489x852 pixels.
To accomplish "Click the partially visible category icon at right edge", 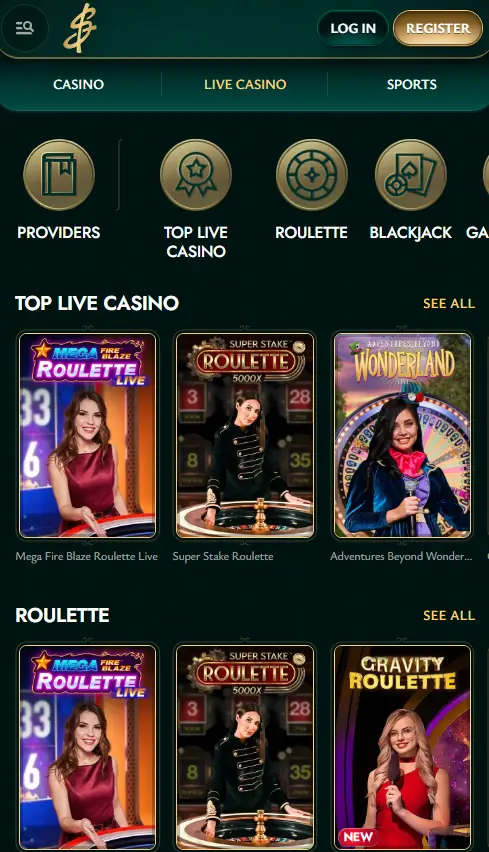I will click(485, 175).
